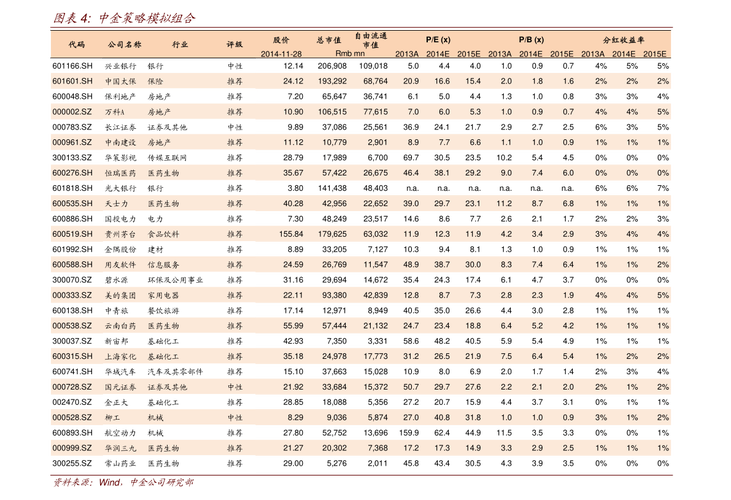The height and width of the screenshot is (500, 731).
Task: Select stock code 000783.SZ
Action: click(x=72, y=127)
